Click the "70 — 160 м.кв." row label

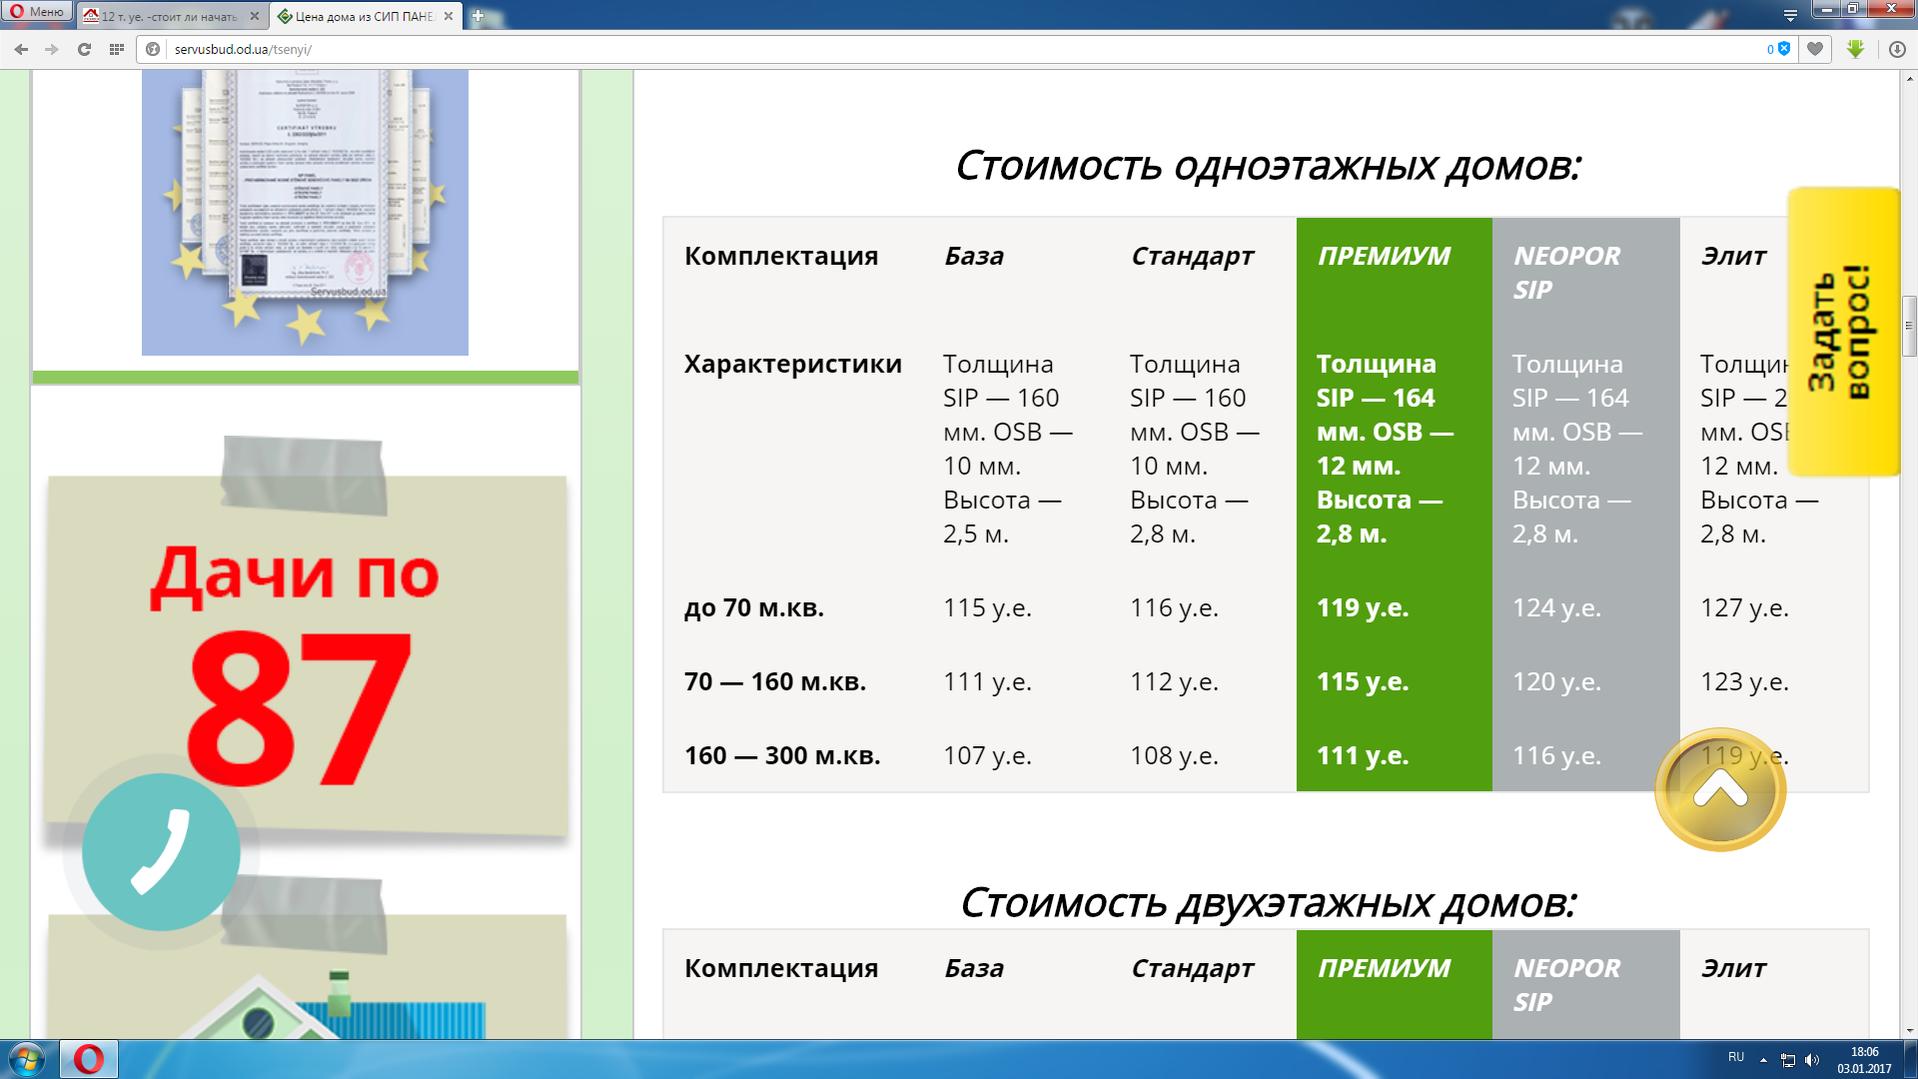(775, 682)
